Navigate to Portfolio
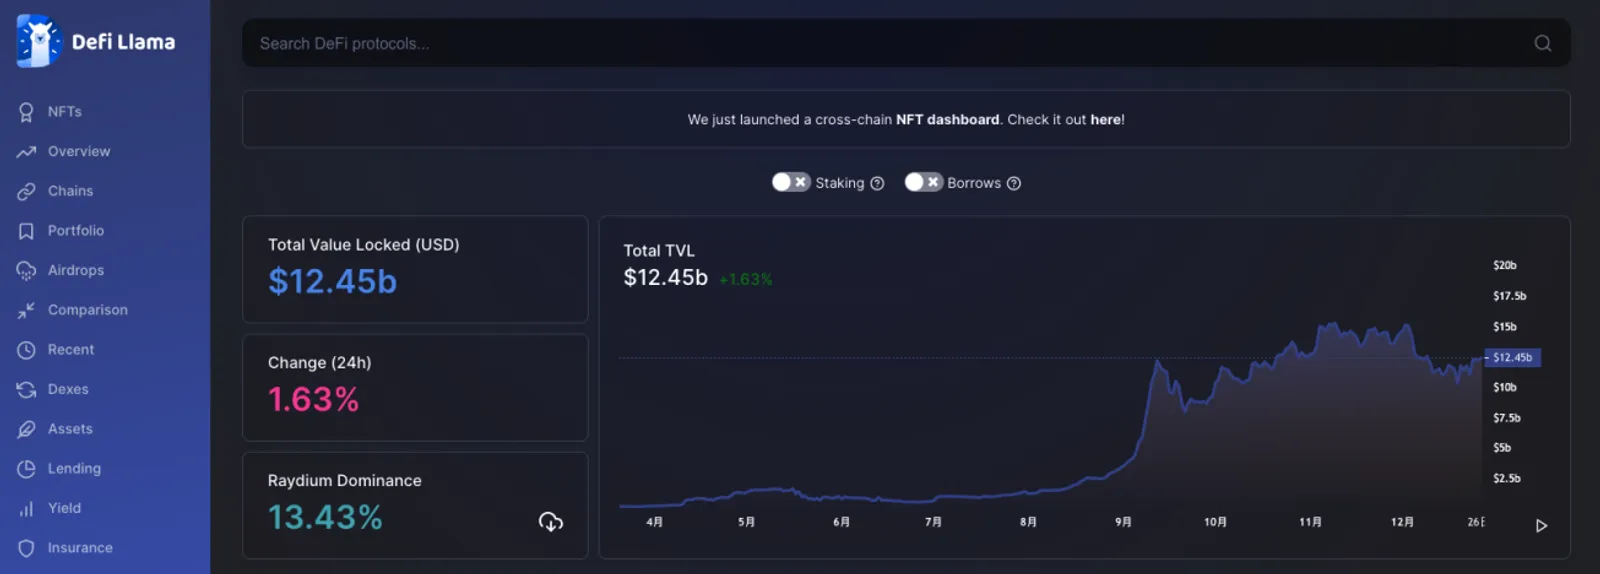 pyautogui.click(x=76, y=231)
